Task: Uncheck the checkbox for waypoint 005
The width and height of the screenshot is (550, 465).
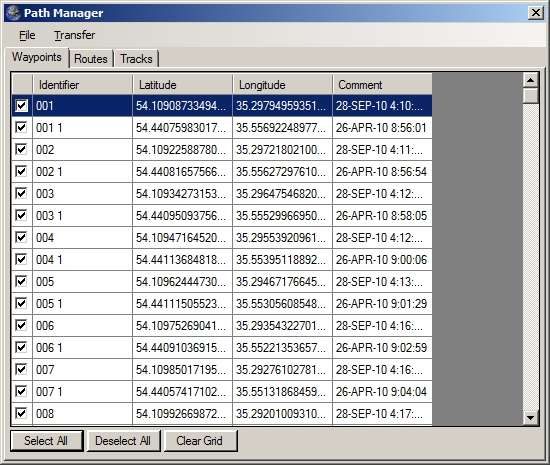Action: 21,281
